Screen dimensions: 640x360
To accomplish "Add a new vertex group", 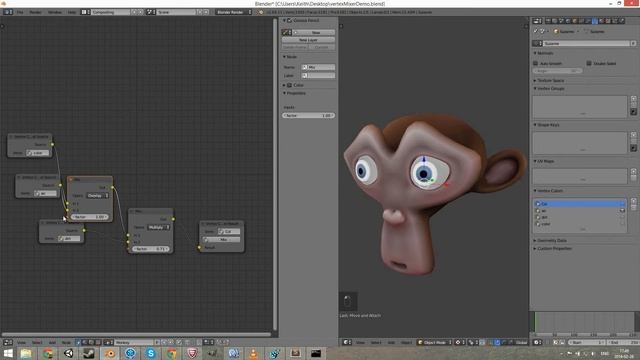I will 633,99.
